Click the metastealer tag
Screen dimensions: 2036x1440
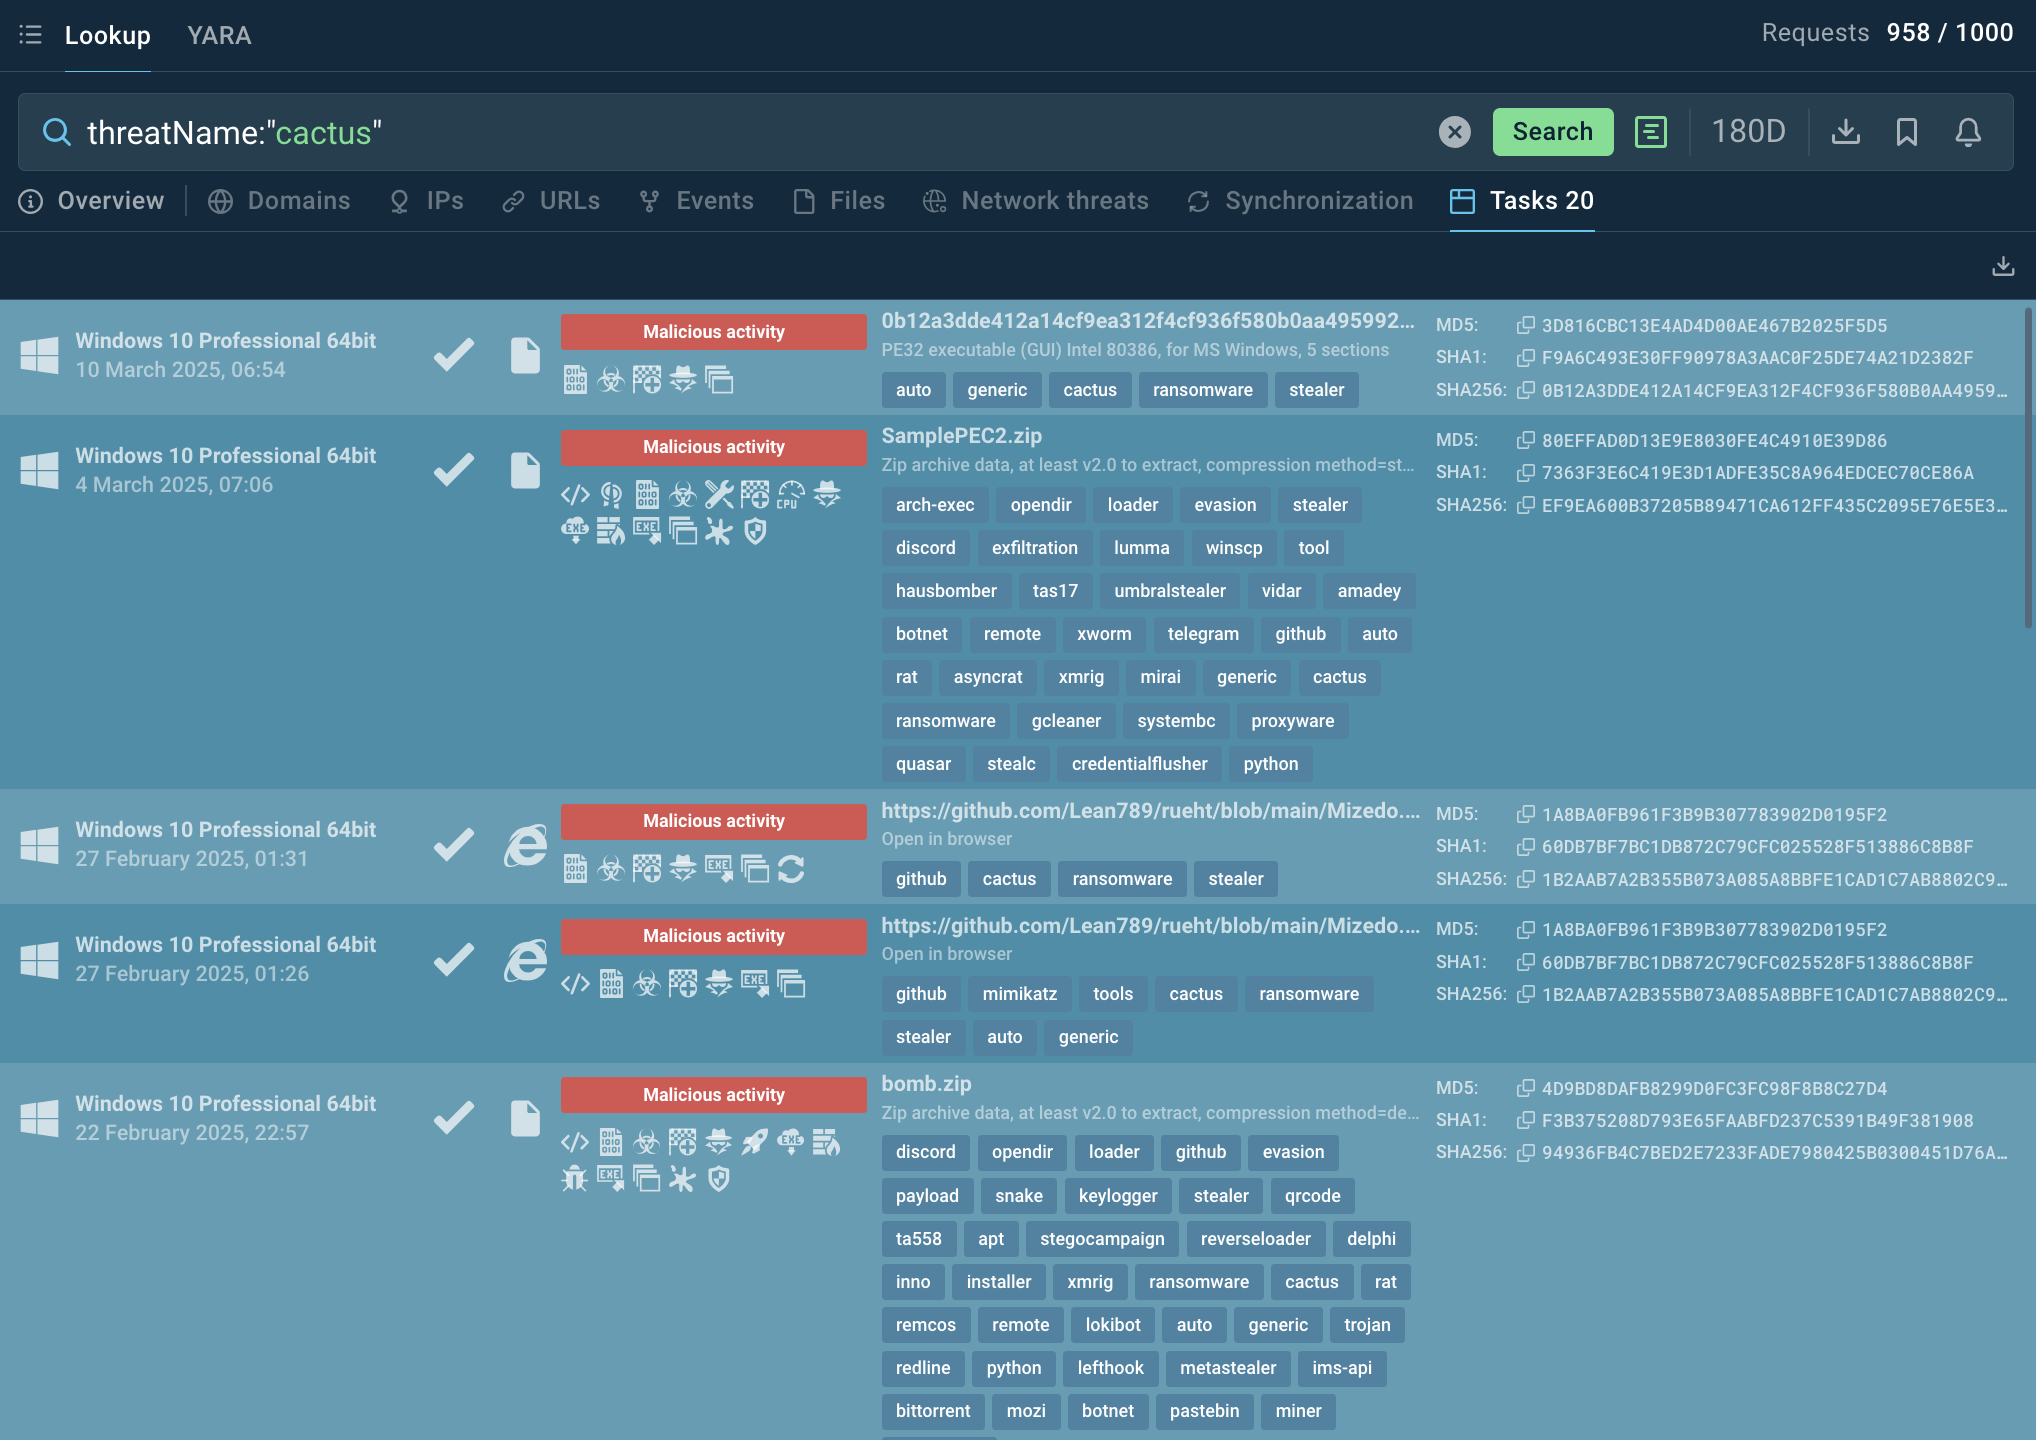tap(1228, 1368)
